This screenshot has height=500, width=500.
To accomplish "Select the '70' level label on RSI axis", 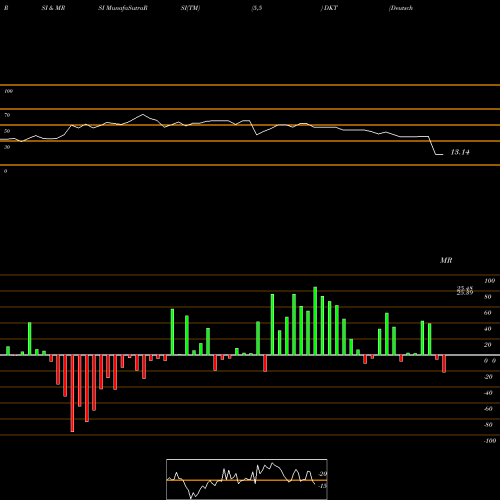I will pyautogui.click(x=7, y=115).
